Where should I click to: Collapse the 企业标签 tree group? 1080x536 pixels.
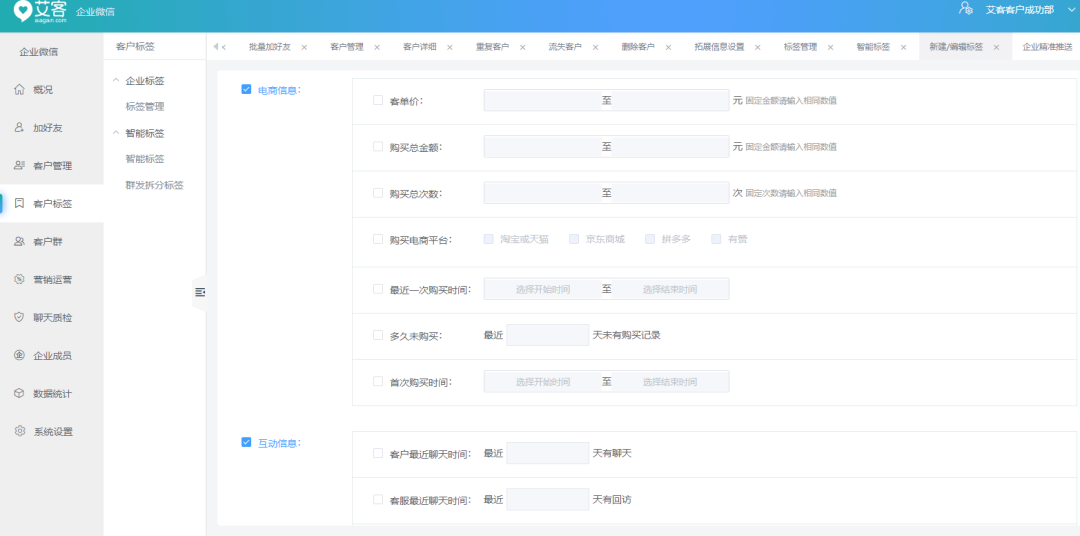(x=116, y=81)
